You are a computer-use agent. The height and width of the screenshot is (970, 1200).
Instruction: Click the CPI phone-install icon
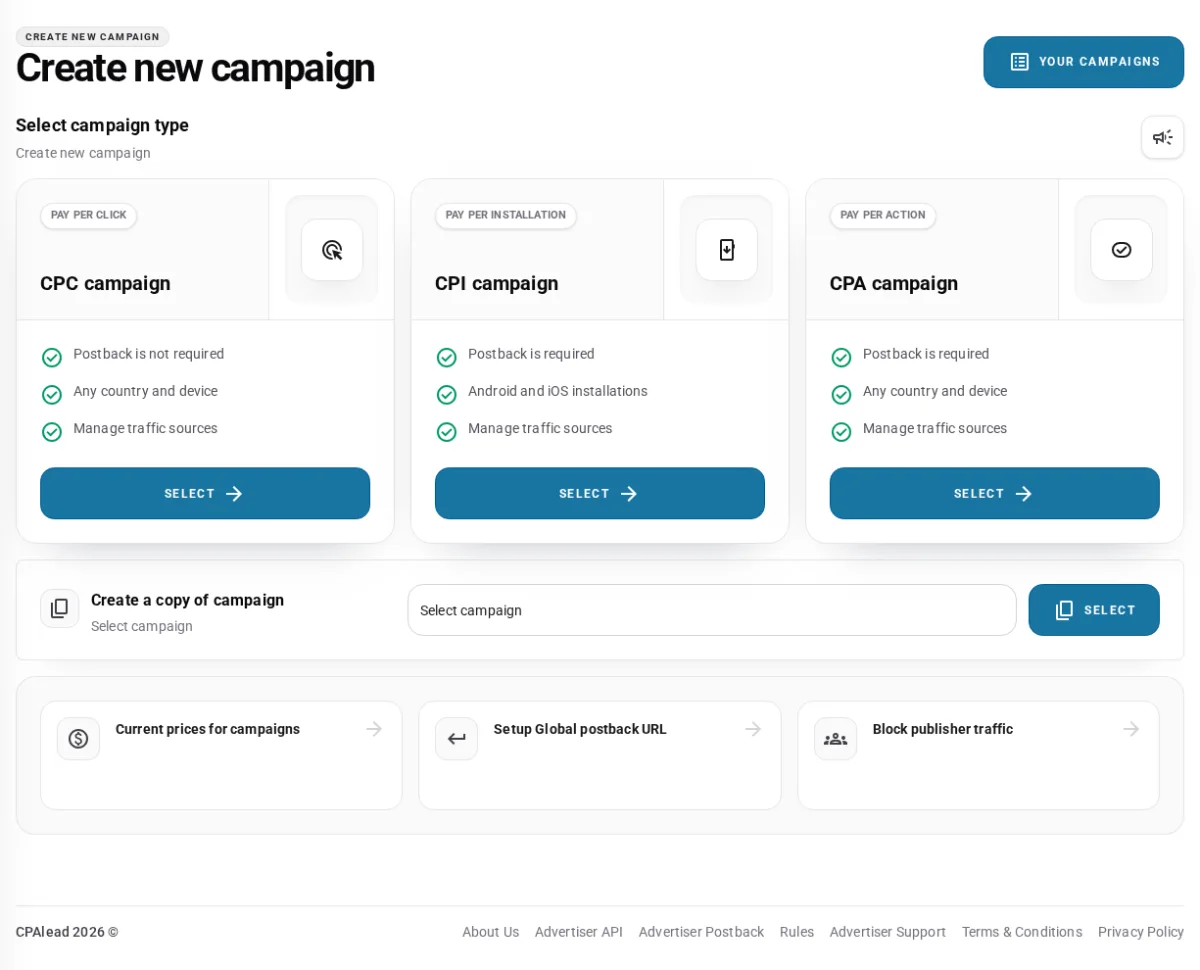pos(727,250)
